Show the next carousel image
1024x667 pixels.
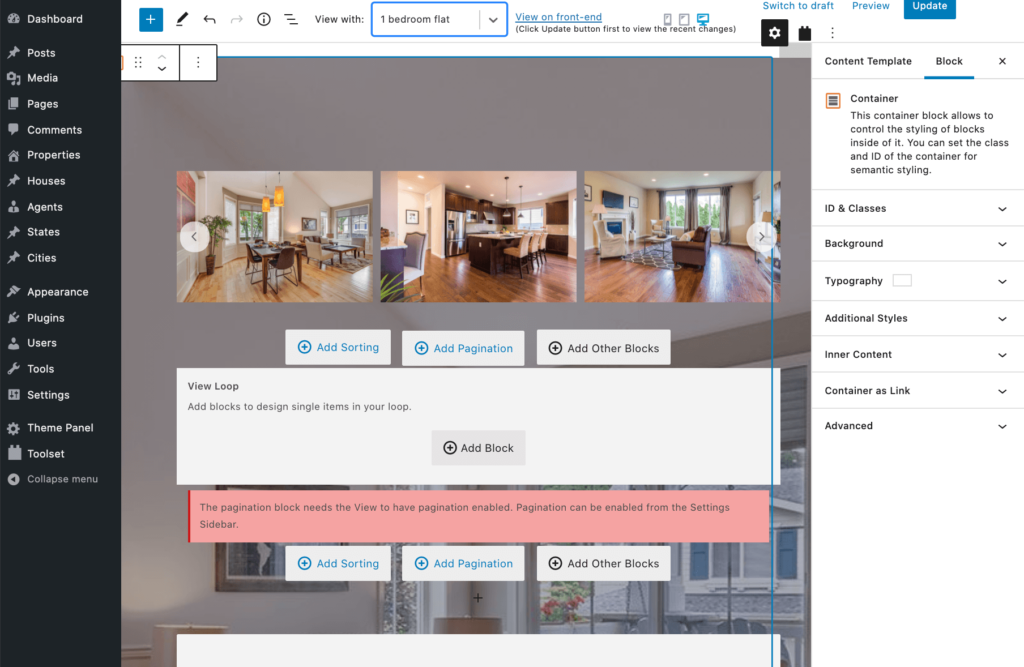pyautogui.click(x=761, y=236)
